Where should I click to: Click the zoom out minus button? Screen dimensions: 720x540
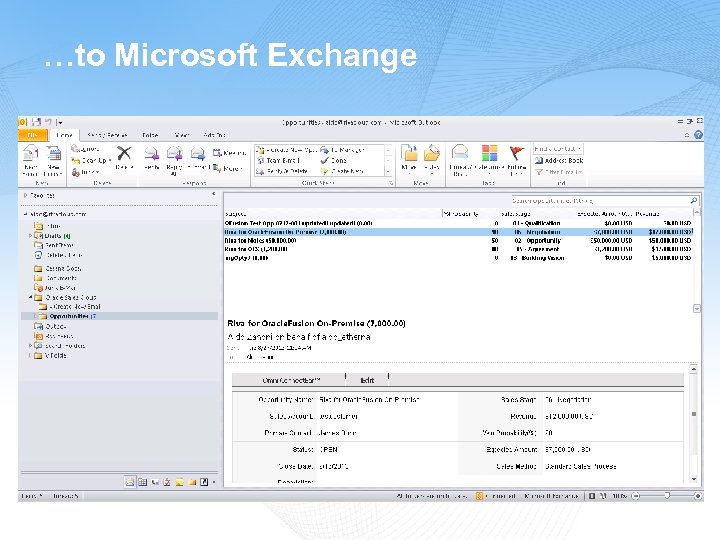coord(636,496)
